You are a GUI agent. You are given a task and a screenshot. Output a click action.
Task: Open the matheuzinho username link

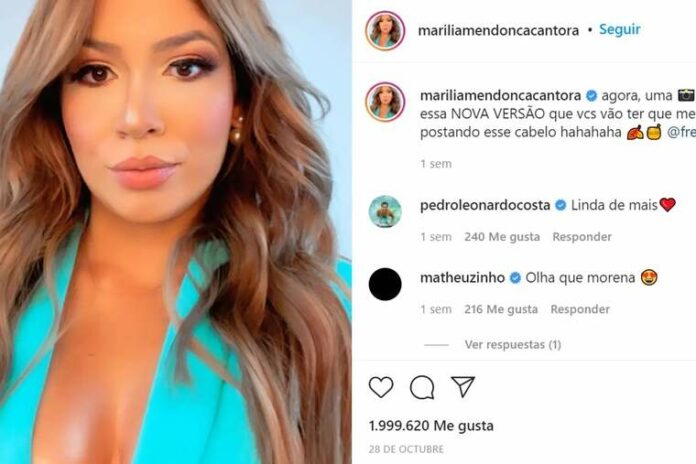tap(463, 278)
